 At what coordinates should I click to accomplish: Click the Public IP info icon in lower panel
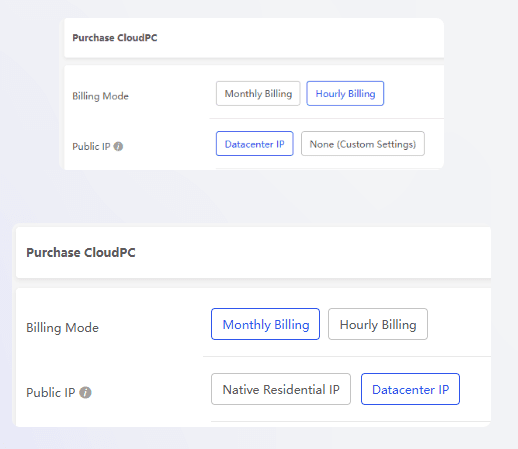(85, 392)
